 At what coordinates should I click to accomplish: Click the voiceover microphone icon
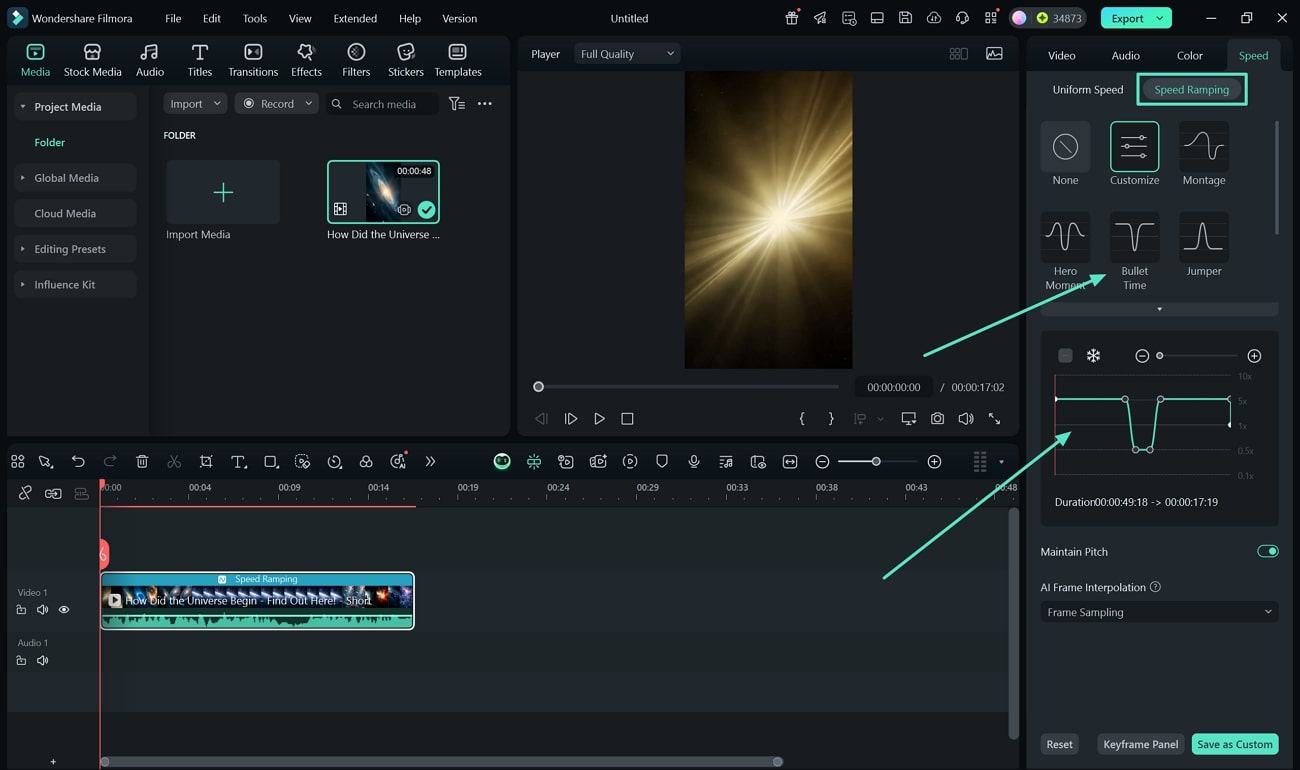[x=694, y=461]
